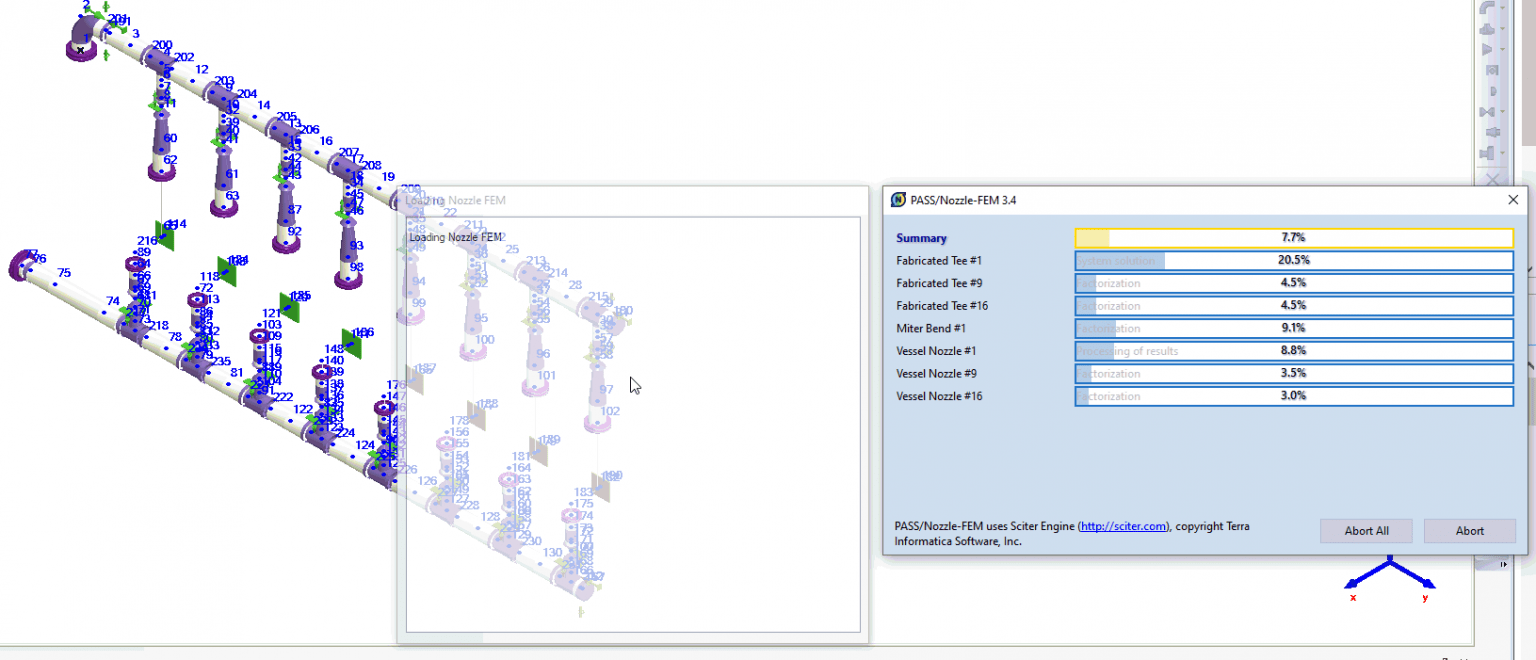Select the tee element tool on right toolbar
This screenshot has height=660, width=1536.
(1489, 29)
